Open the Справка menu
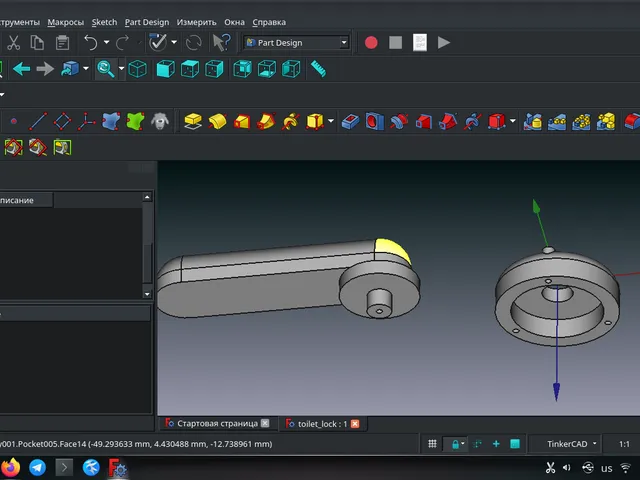640x480 pixels. click(269, 22)
